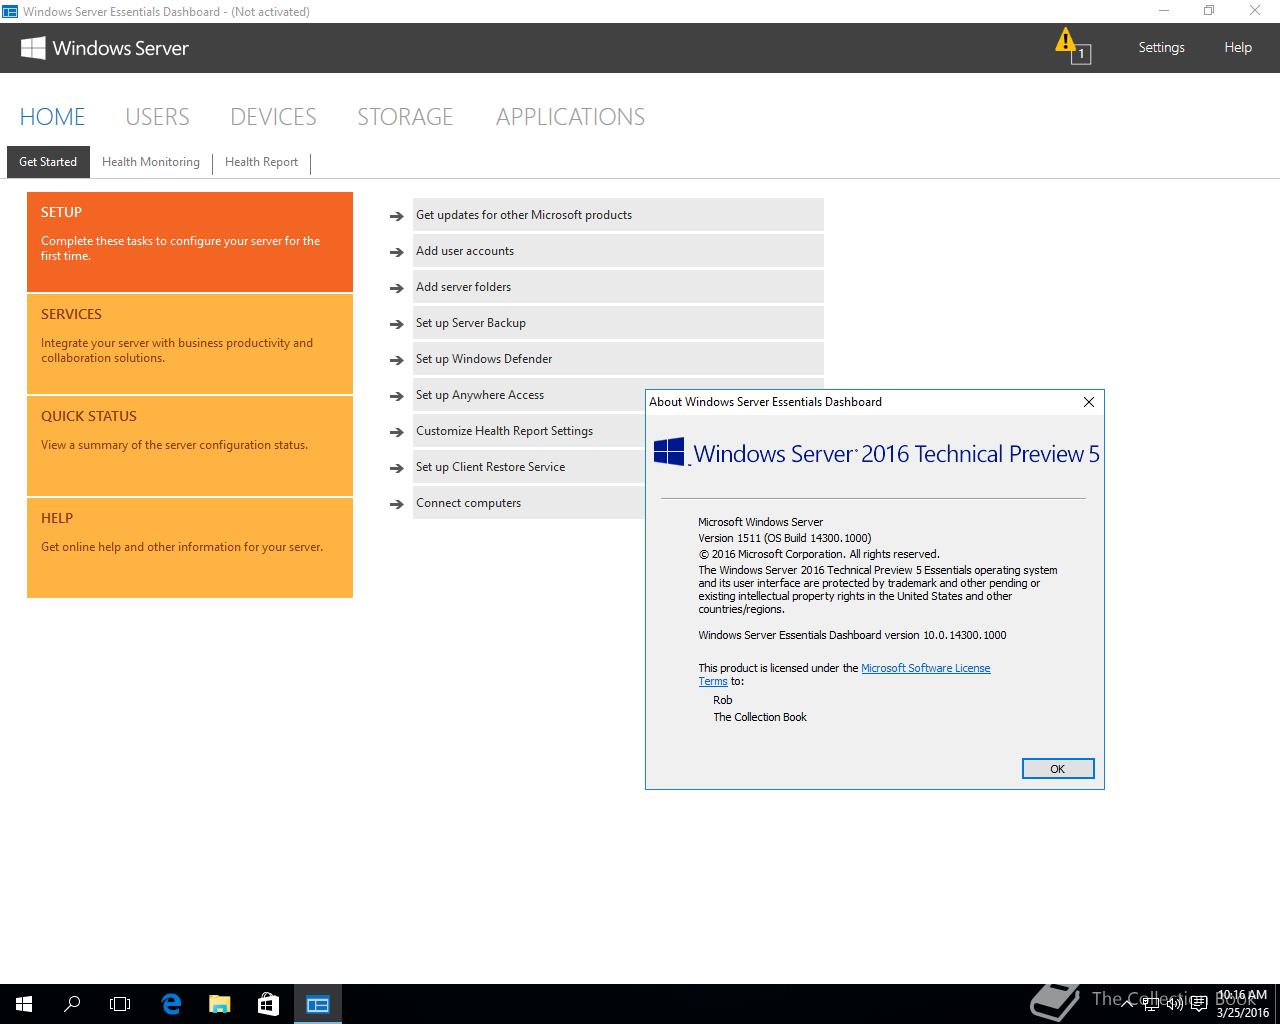This screenshot has height=1024, width=1280.
Task: Click OK in the About dialog
Action: click(1058, 768)
